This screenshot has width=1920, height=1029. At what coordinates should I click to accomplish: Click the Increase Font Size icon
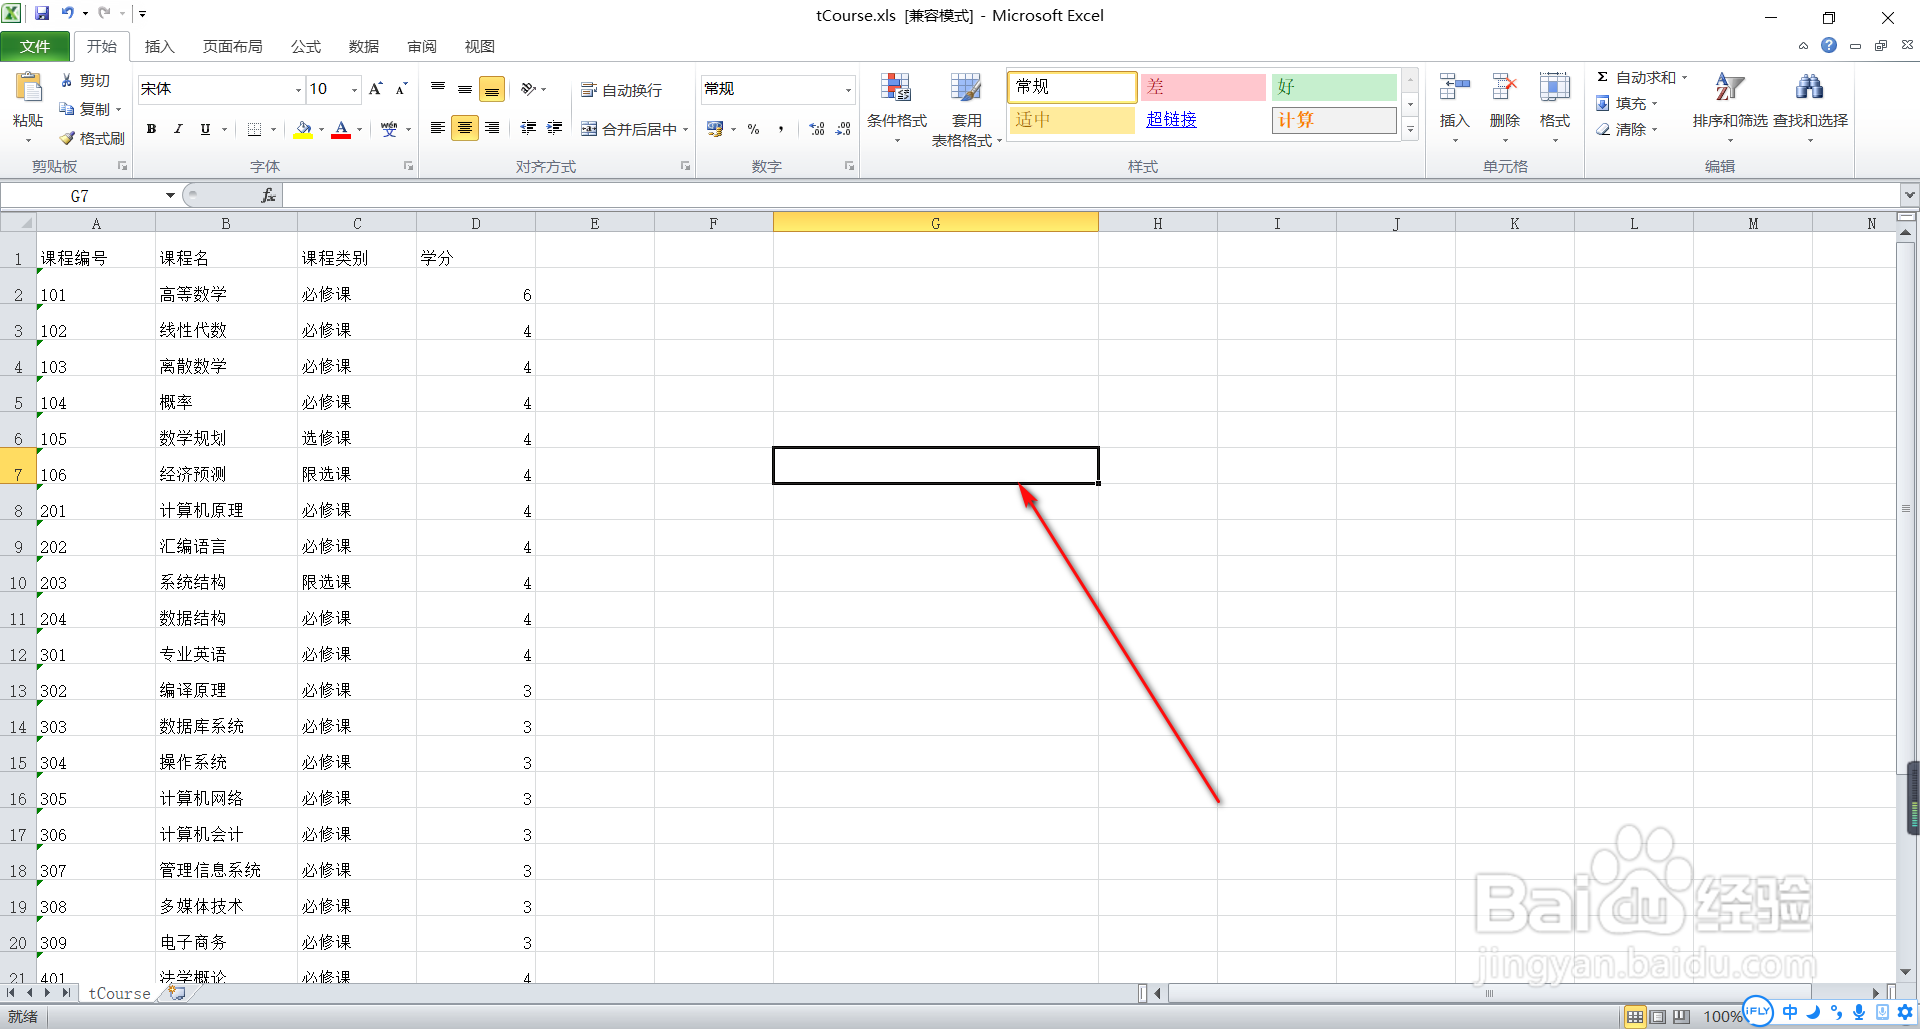[x=376, y=89]
